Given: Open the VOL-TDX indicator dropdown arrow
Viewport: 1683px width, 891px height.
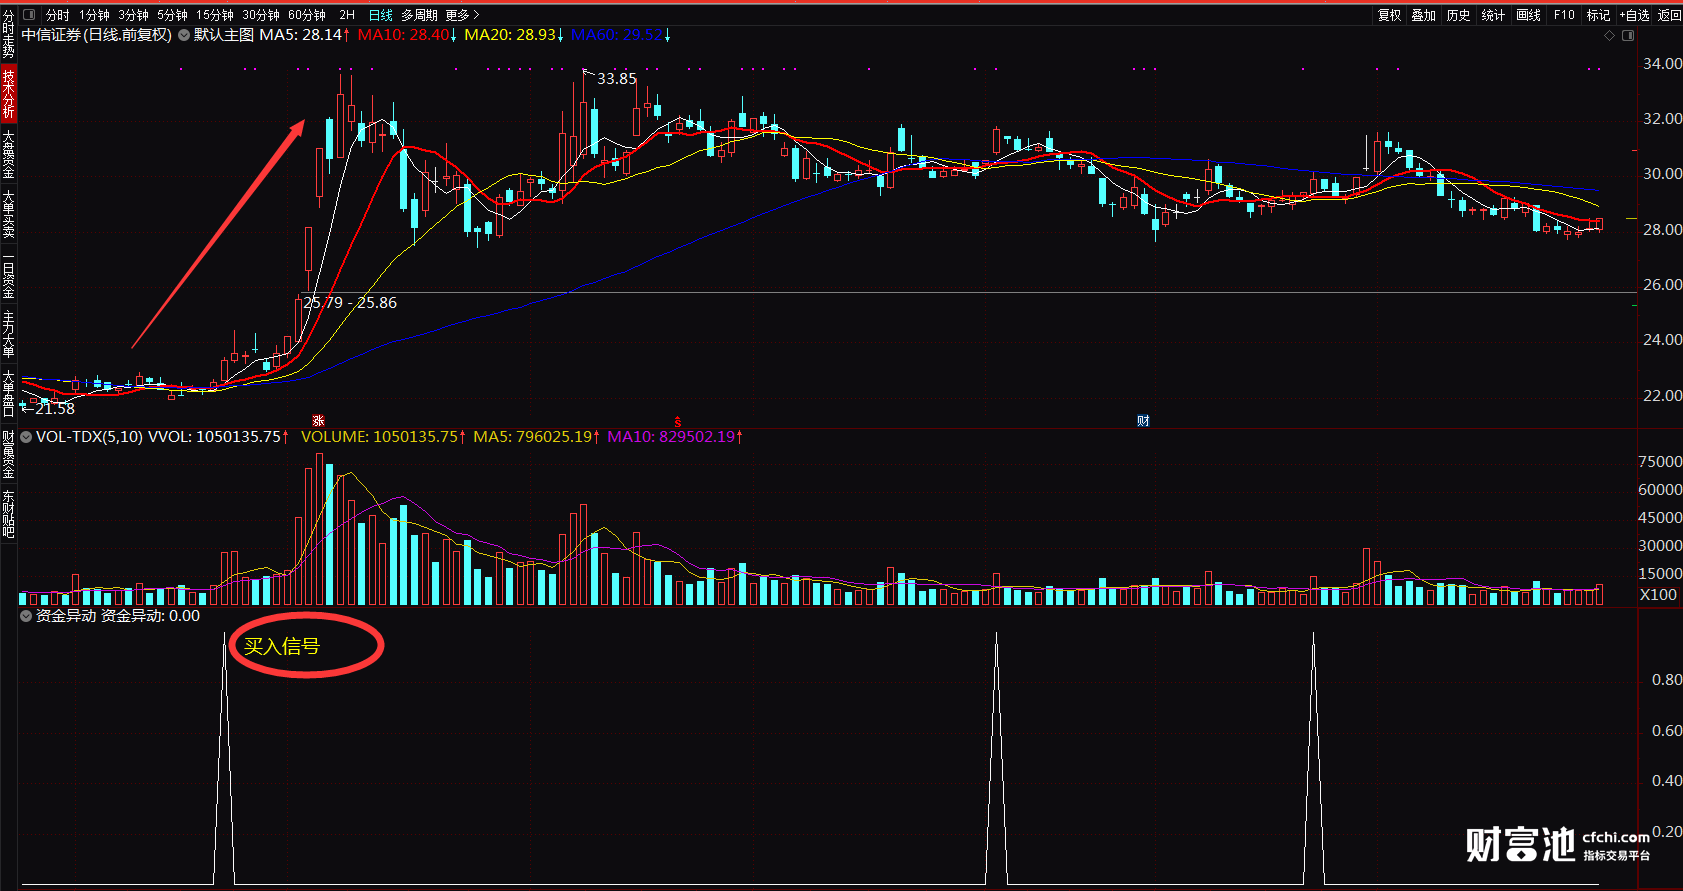Looking at the screenshot, I should tap(26, 437).
